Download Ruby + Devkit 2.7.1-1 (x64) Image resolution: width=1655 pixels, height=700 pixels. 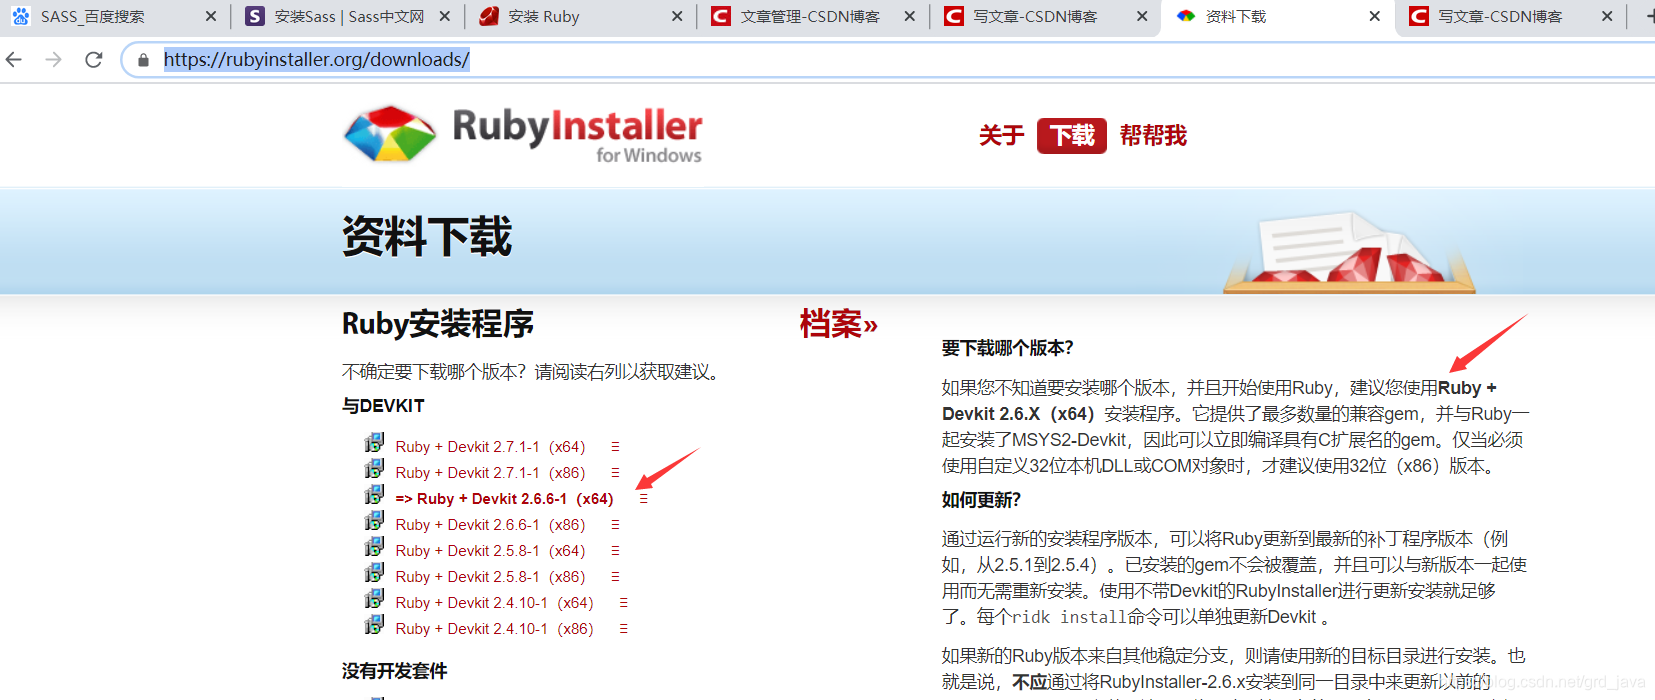click(x=490, y=447)
